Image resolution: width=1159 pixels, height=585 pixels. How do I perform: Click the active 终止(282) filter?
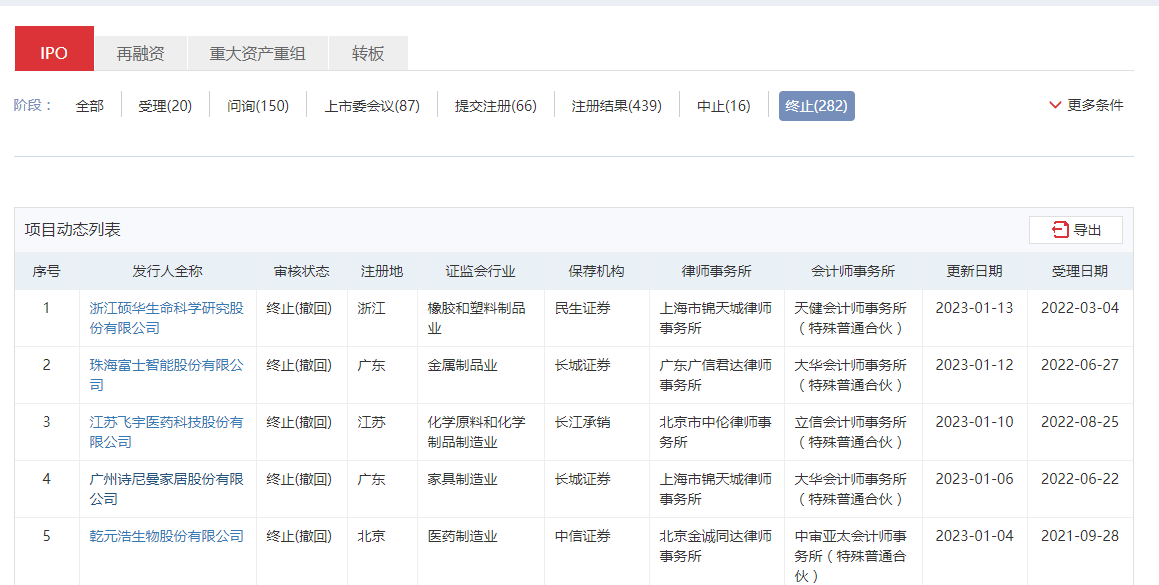[816, 106]
